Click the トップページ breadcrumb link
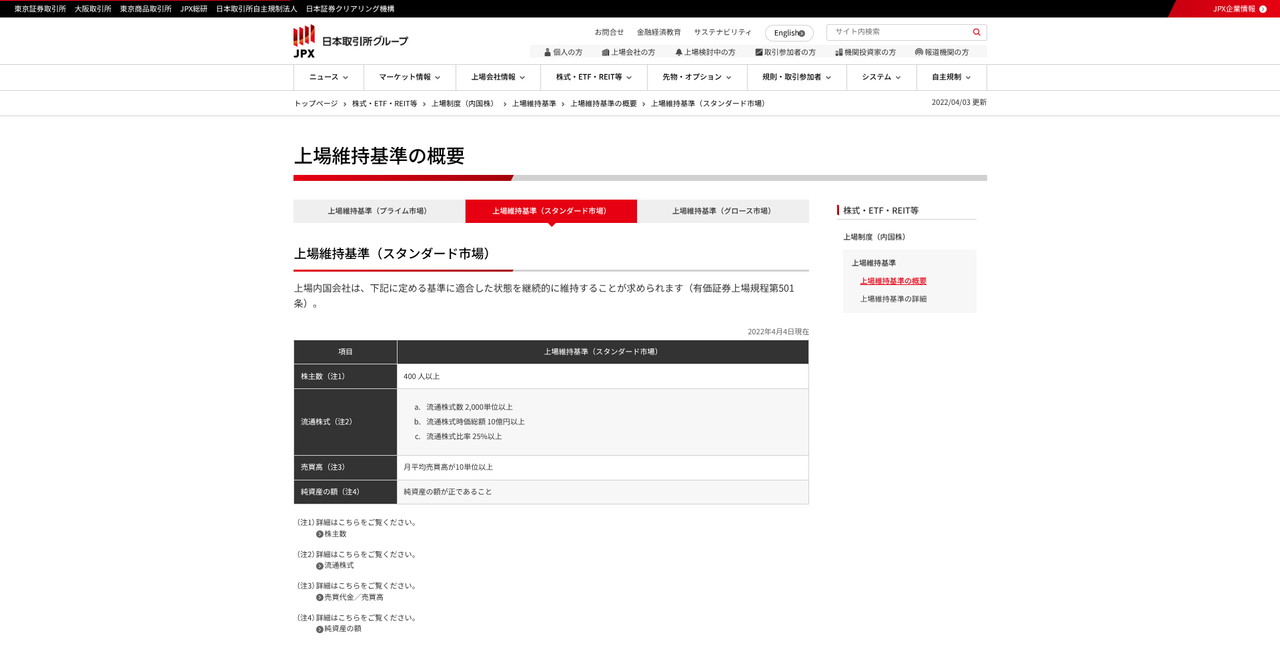 coord(316,102)
